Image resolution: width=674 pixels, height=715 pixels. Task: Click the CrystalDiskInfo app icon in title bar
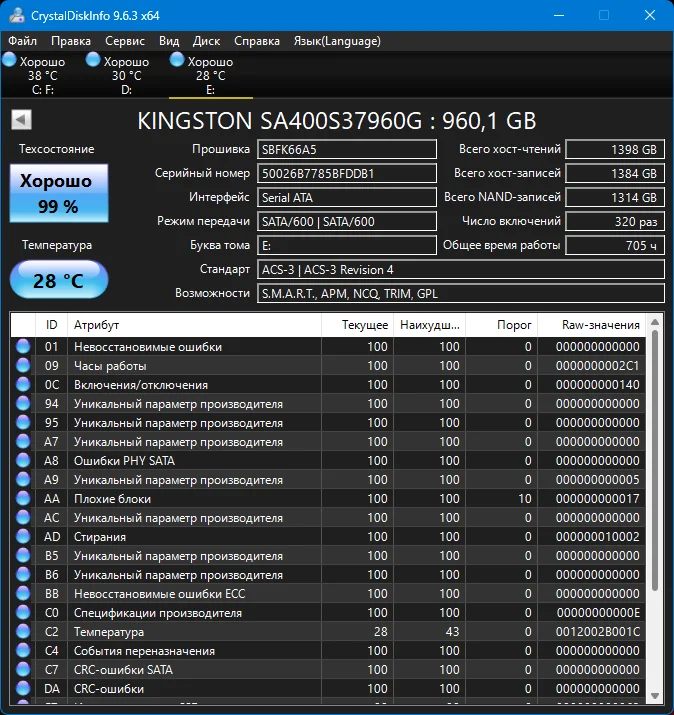coord(17,16)
